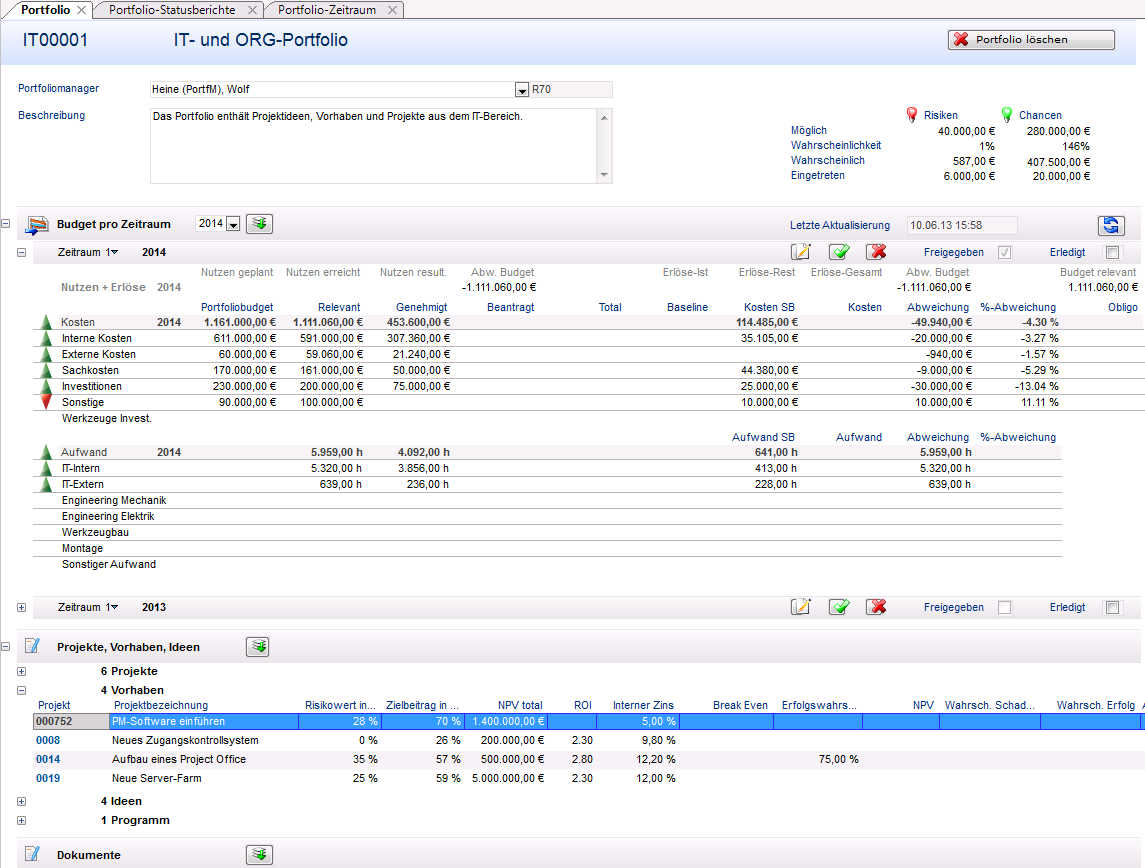
Task: Click red X delete icon in Zeitraum 2014 row
Action: click(876, 253)
